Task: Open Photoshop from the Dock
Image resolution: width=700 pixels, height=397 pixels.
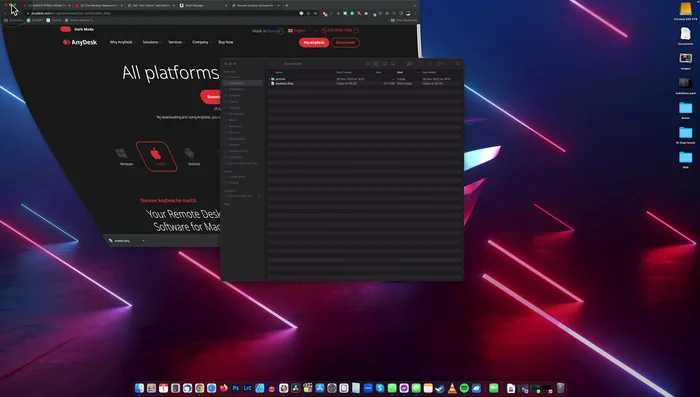Action: [236, 388]
